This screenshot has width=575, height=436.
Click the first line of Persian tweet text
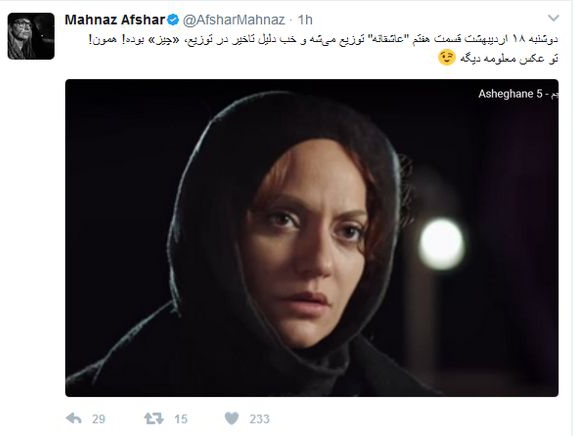pos(323,39)
